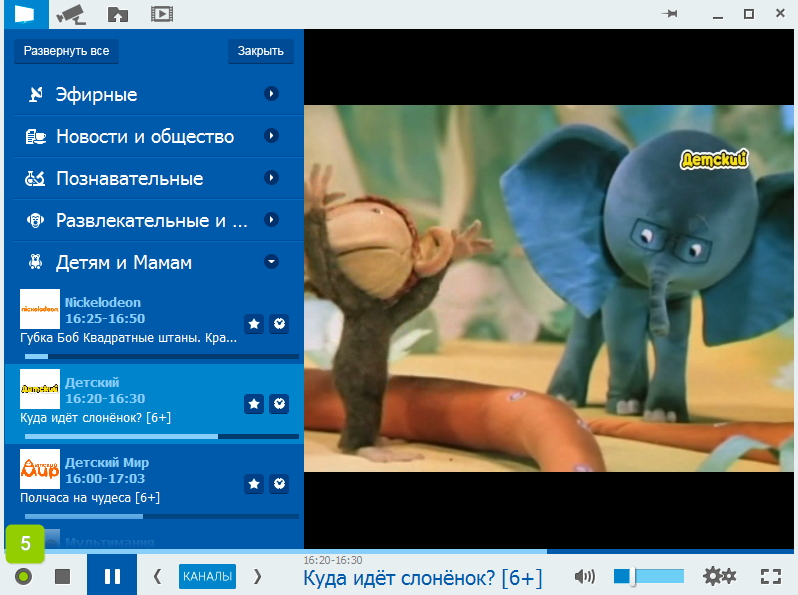
Task: Open the folder upload tab
Action: tap(118, 14)
